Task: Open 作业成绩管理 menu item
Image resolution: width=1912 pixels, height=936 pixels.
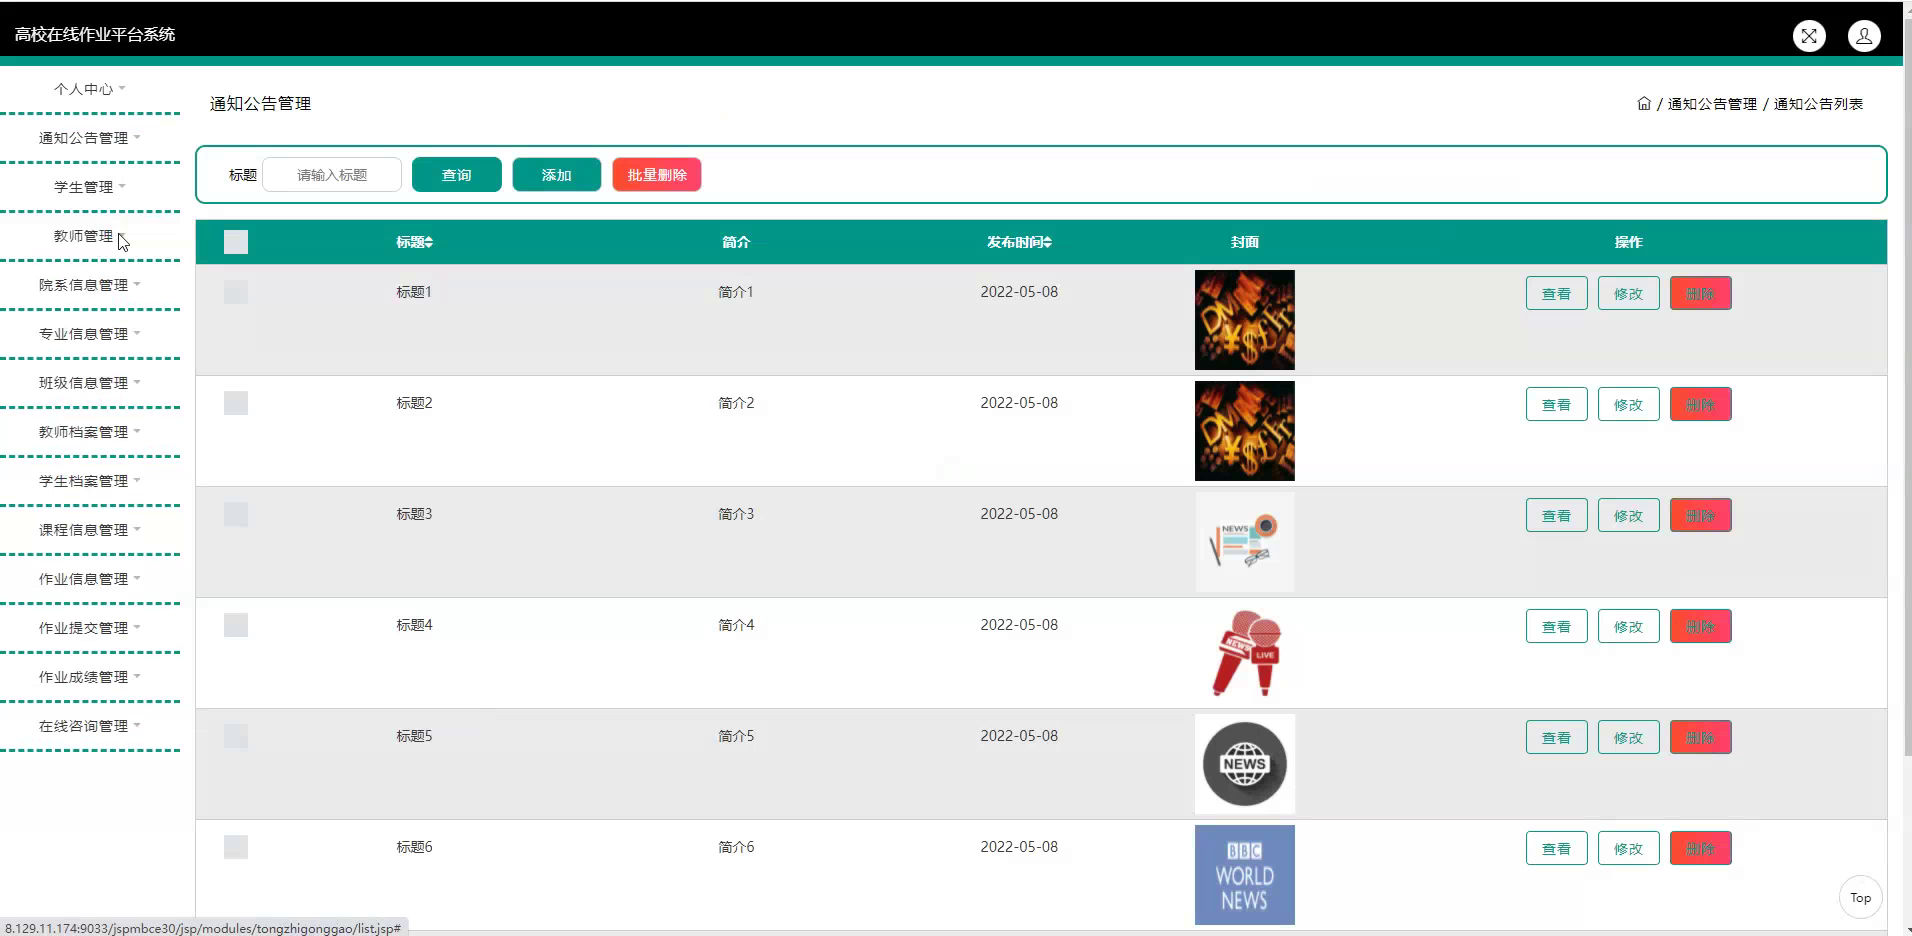Action: (90, 677)
